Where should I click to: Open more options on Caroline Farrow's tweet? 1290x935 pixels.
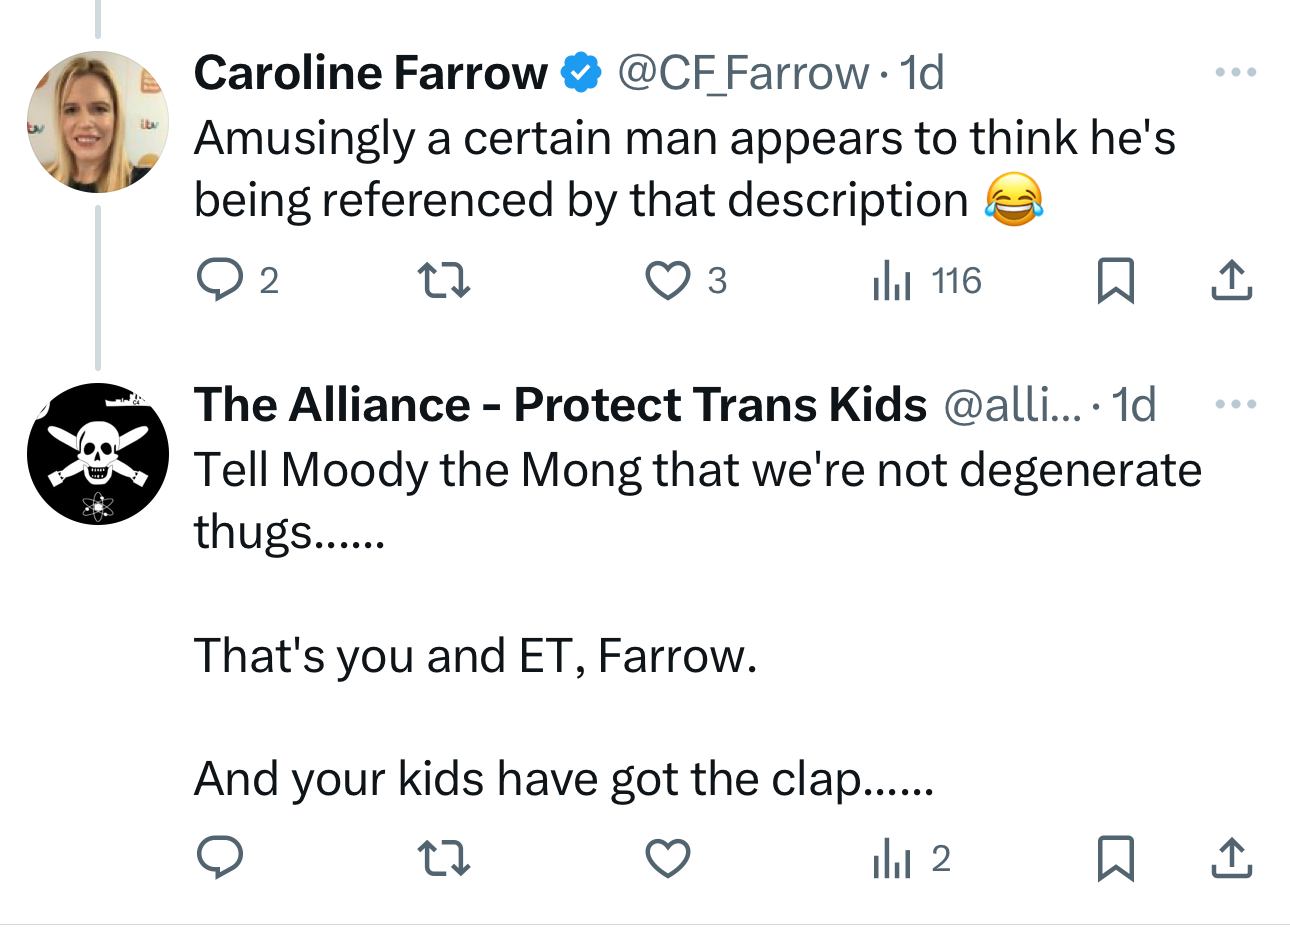[x=1235, y=72]
